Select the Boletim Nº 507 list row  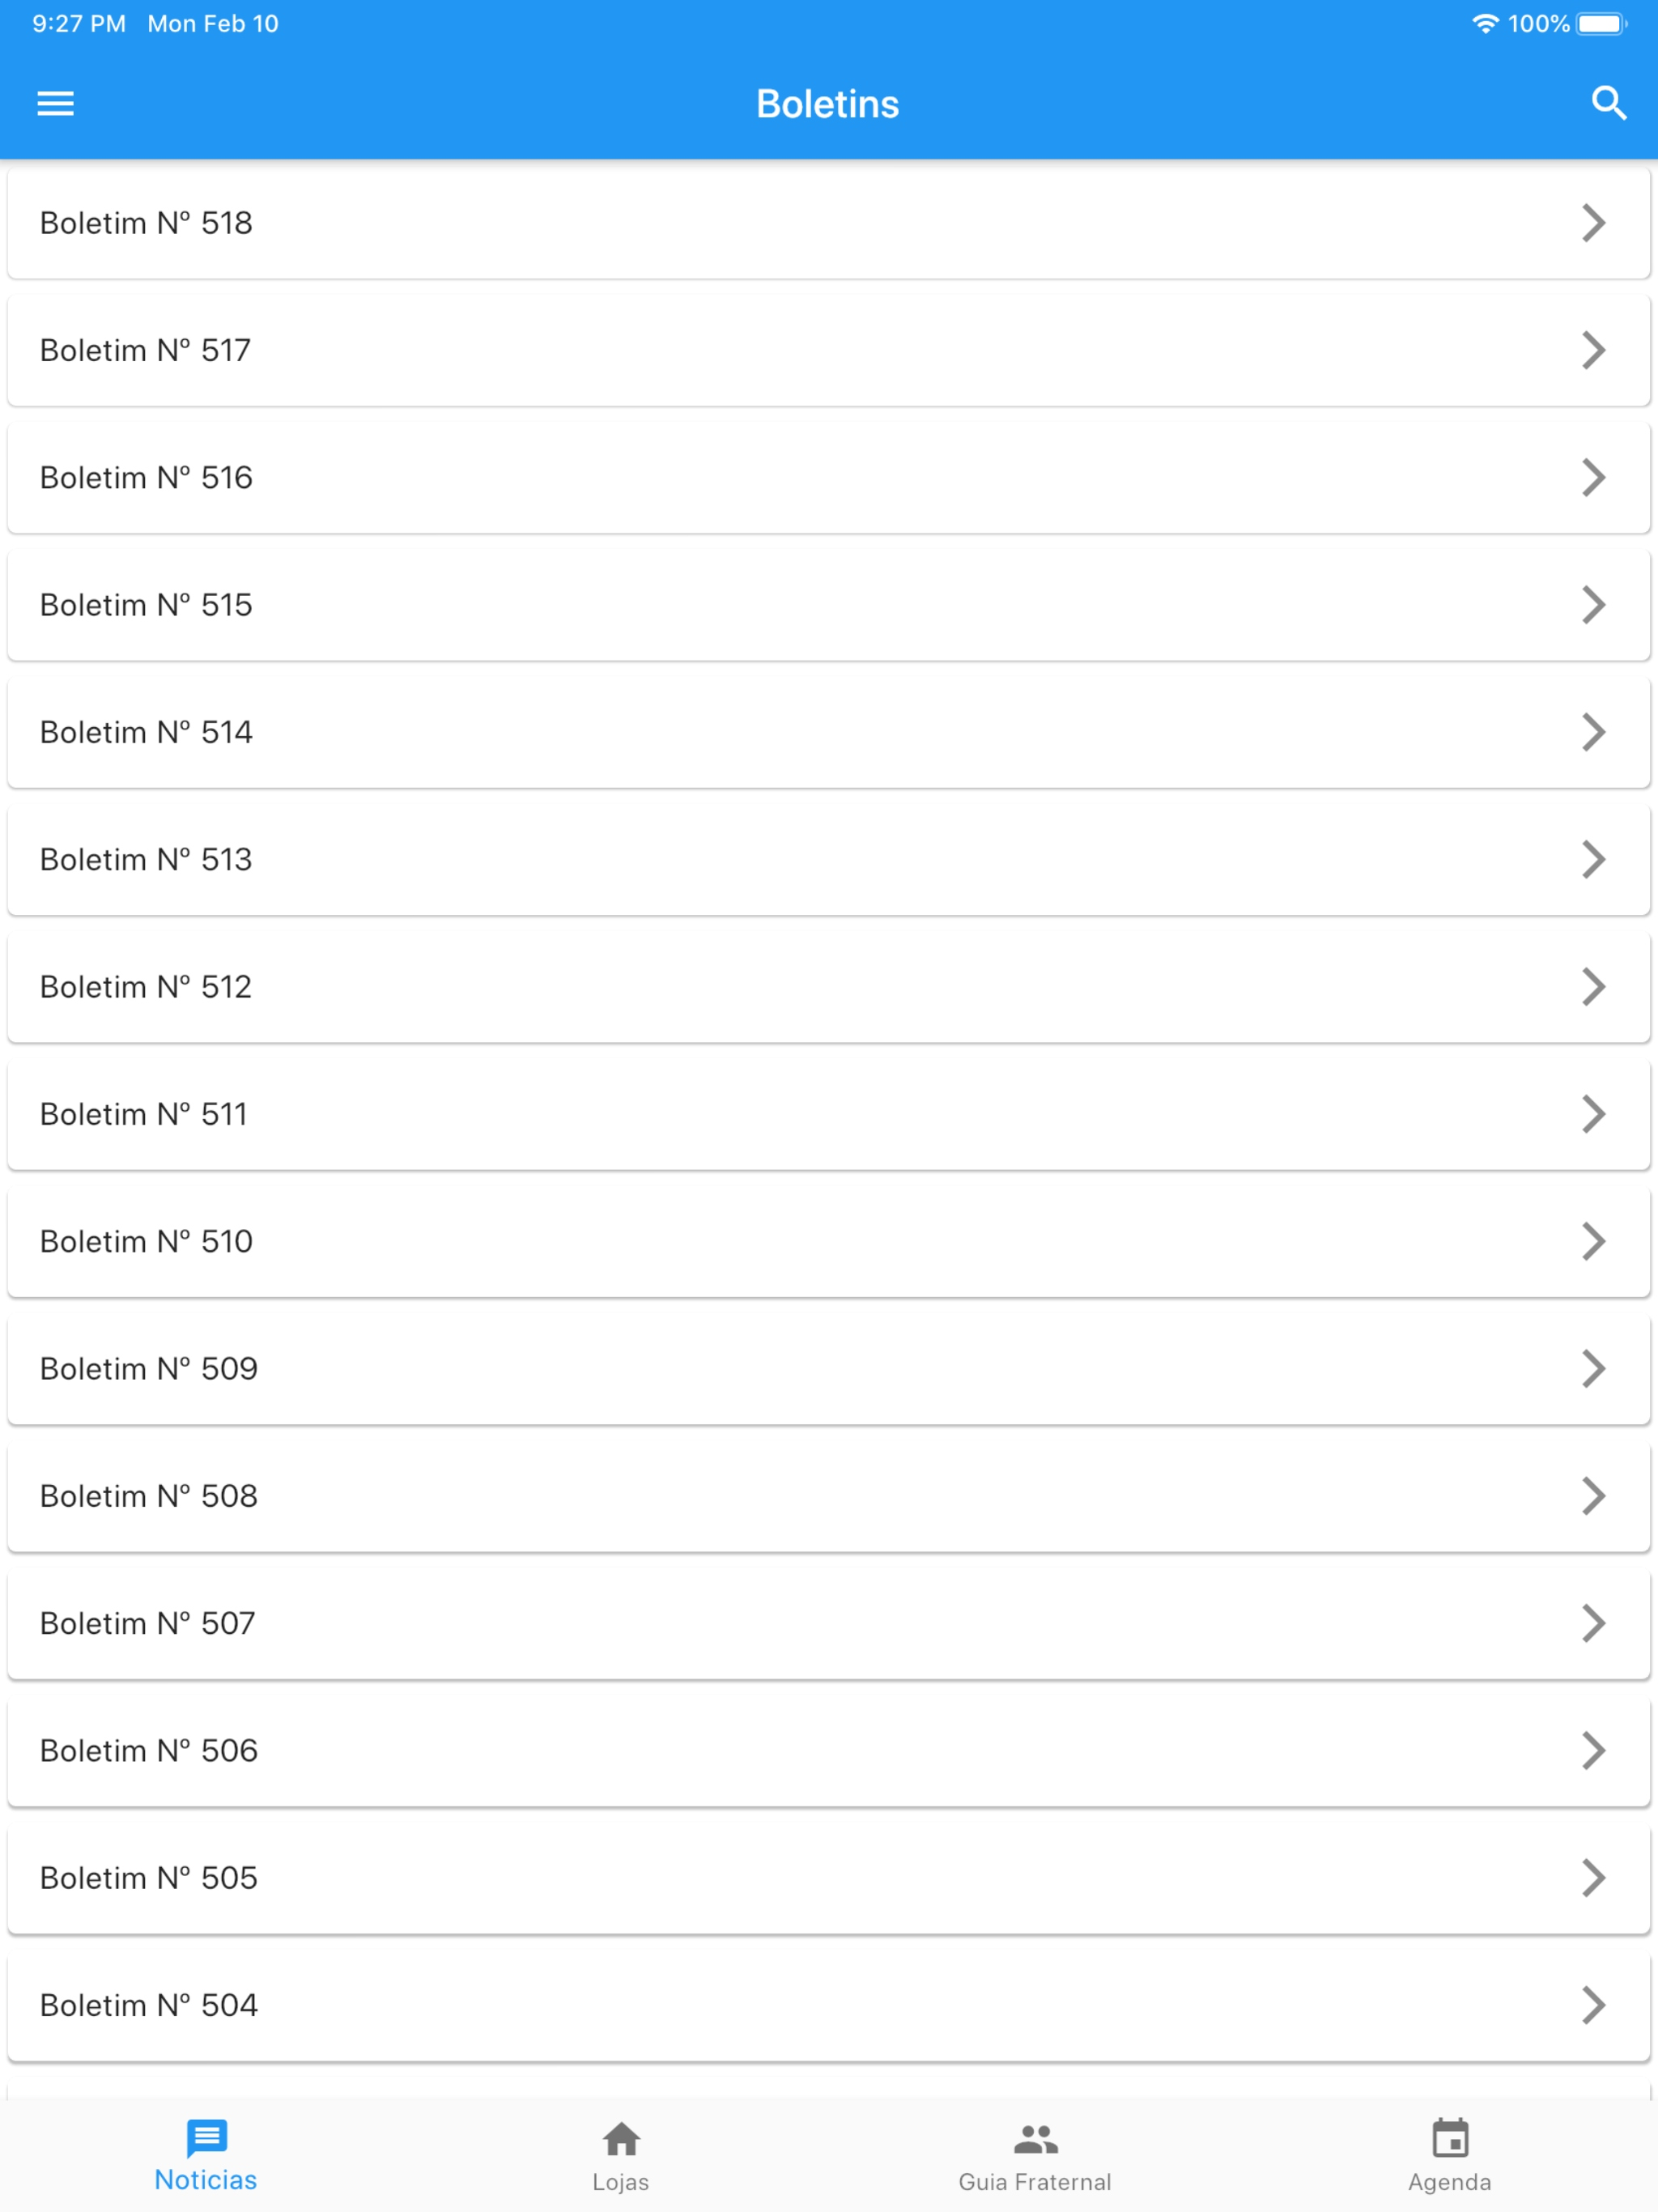[x=829, y=1623]
